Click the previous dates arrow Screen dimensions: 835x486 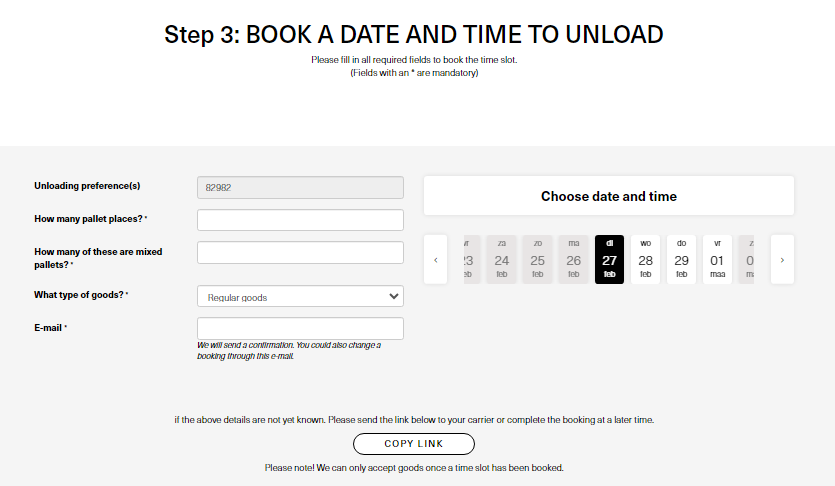coord(436,260)
